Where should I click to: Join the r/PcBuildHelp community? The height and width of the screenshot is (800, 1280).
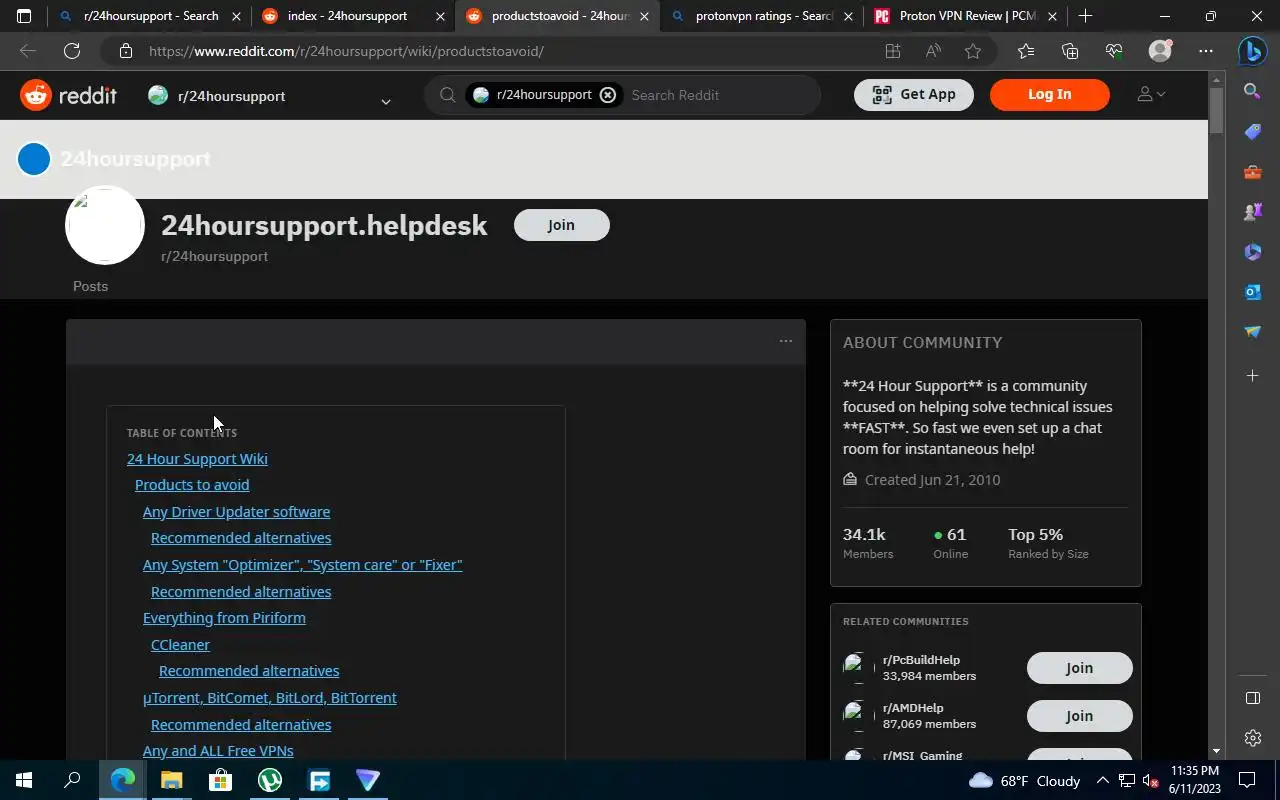point(1079,668)
